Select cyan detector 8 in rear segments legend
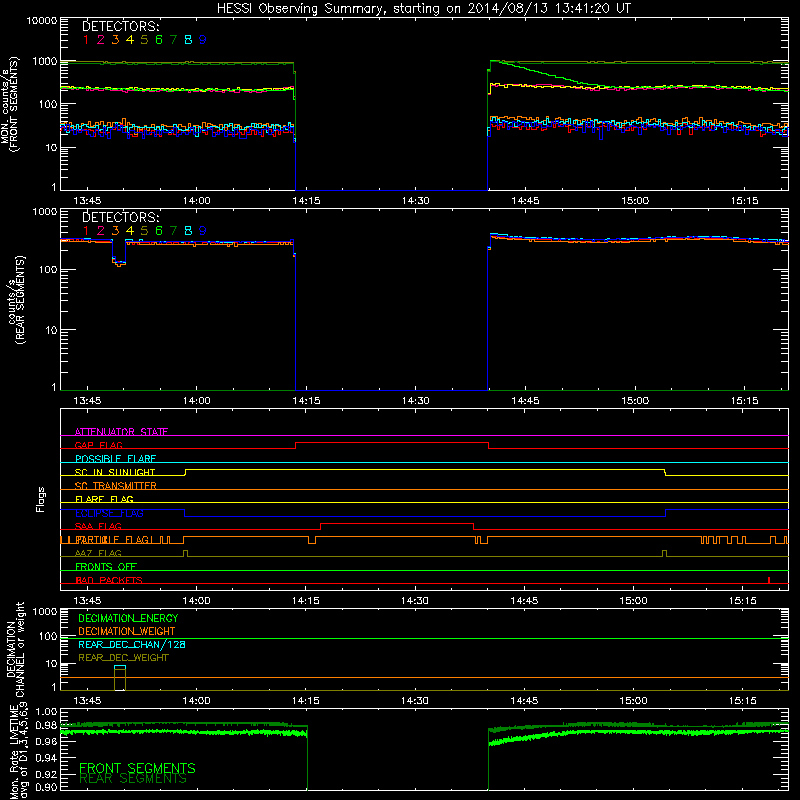The height and width of the screenshot is (800, 800). tap(188, 231)
